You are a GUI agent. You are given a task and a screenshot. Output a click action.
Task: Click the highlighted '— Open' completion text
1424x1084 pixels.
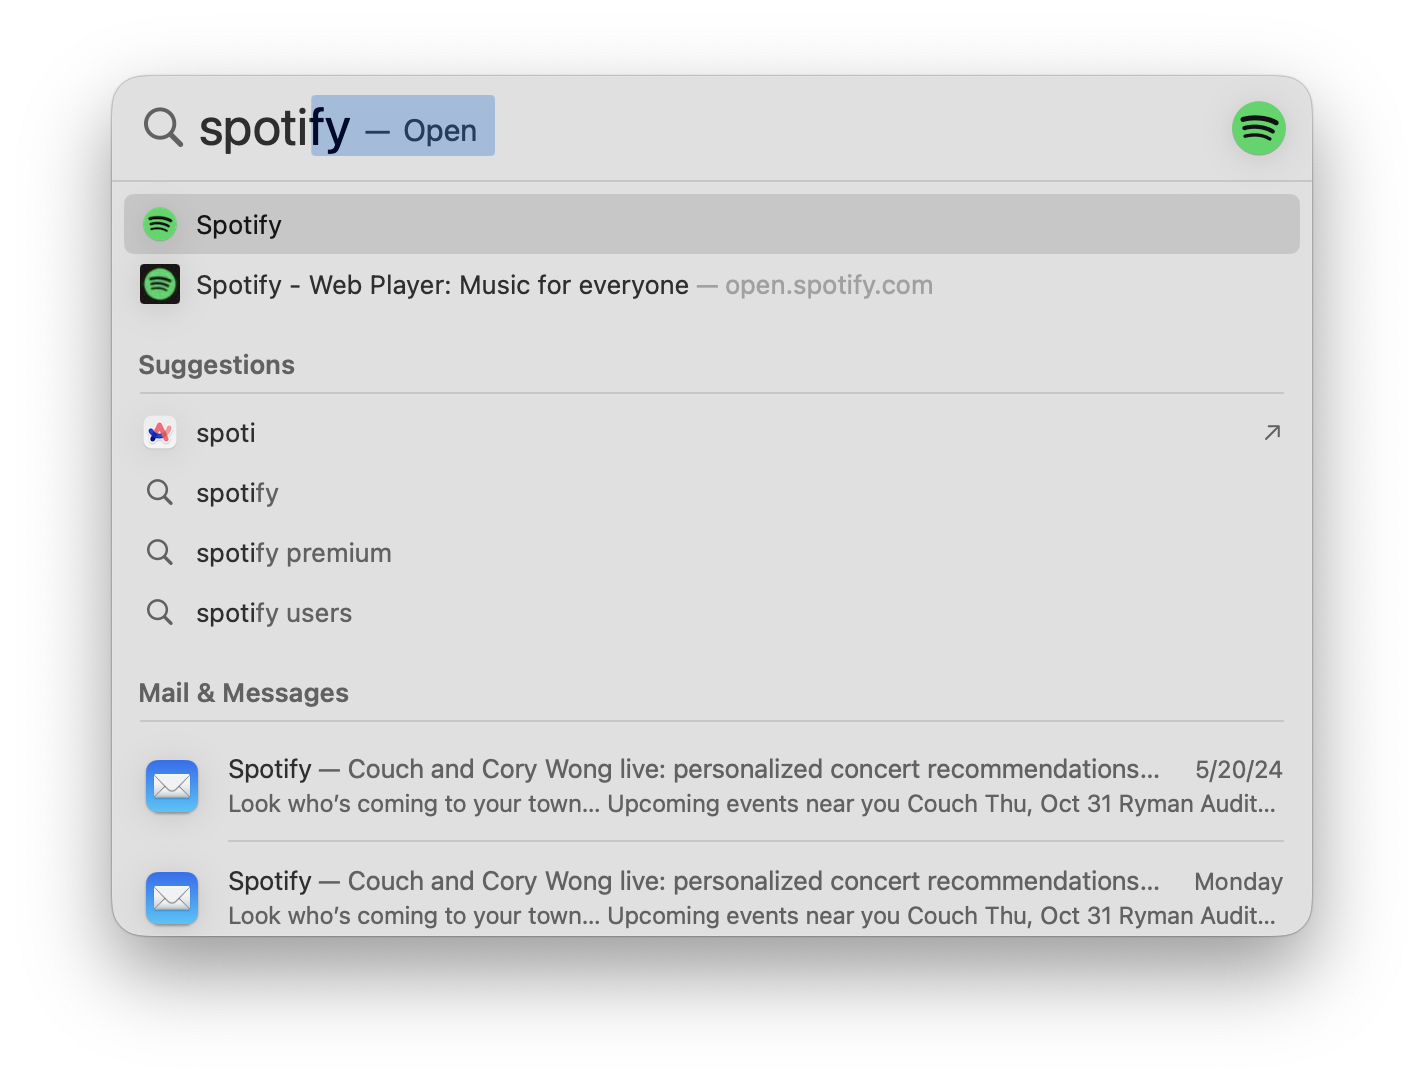click(x=421, y=131)
